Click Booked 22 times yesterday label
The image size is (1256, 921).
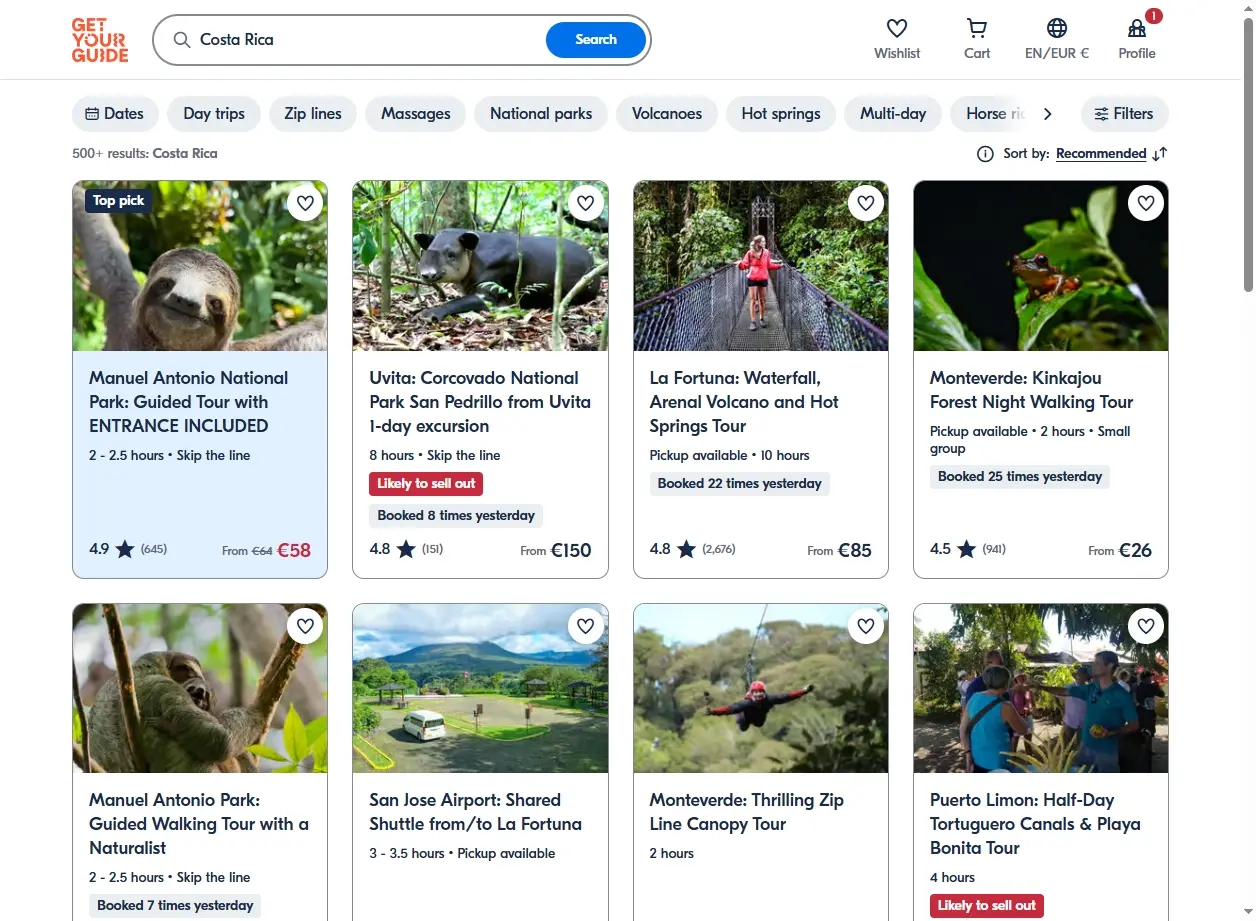point(739,484)
